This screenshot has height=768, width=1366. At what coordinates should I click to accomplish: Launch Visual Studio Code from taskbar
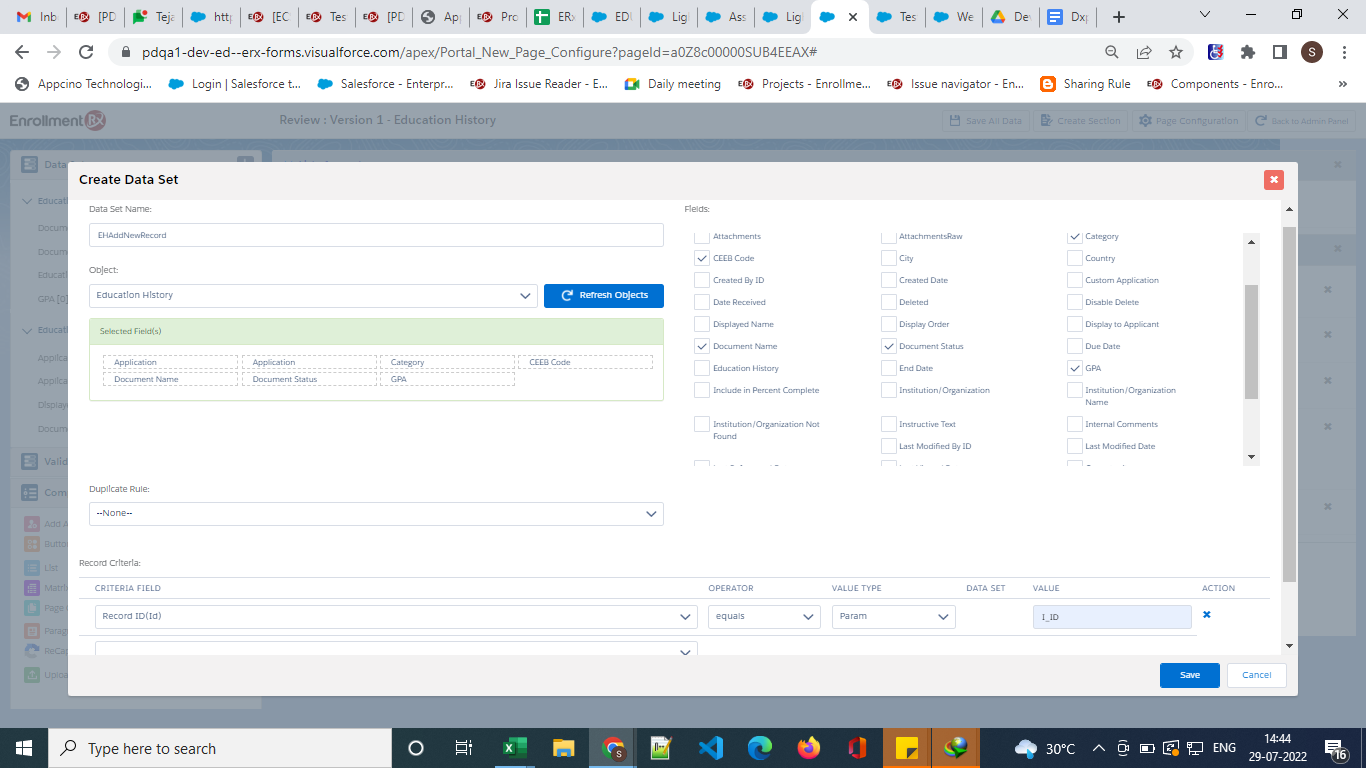710,748
